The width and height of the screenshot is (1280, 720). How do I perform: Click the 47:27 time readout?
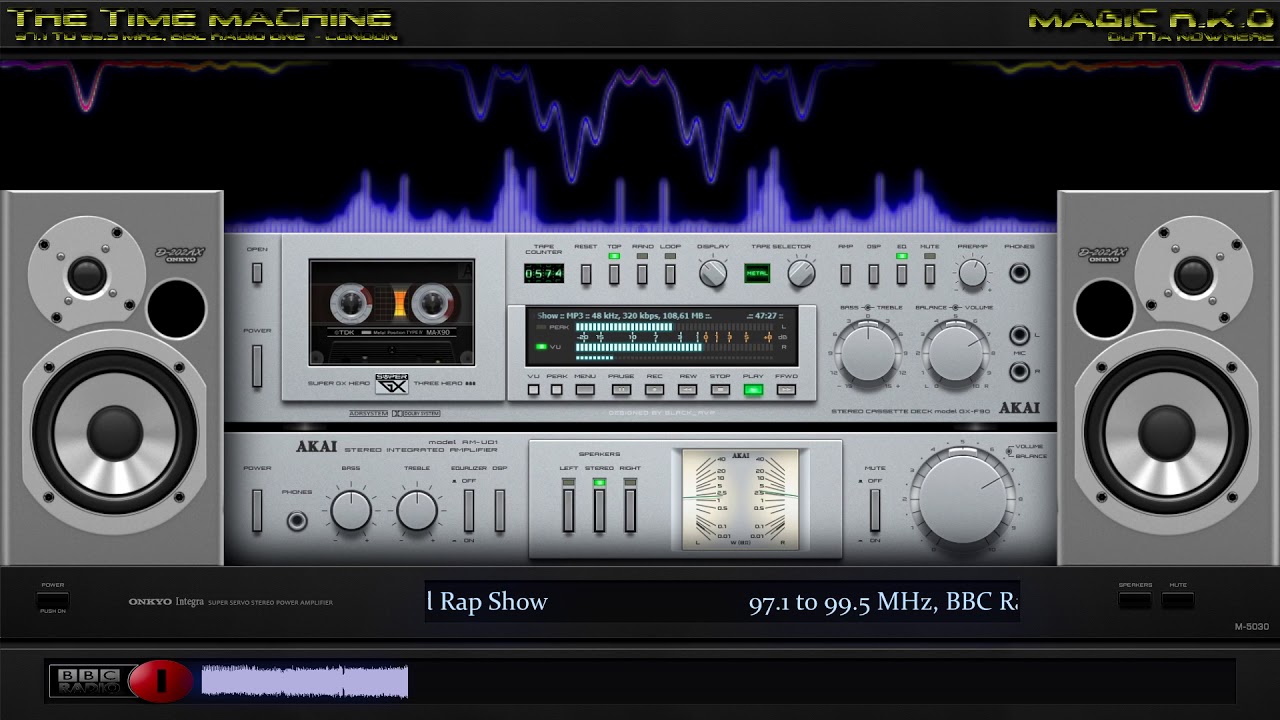[767, 316]
